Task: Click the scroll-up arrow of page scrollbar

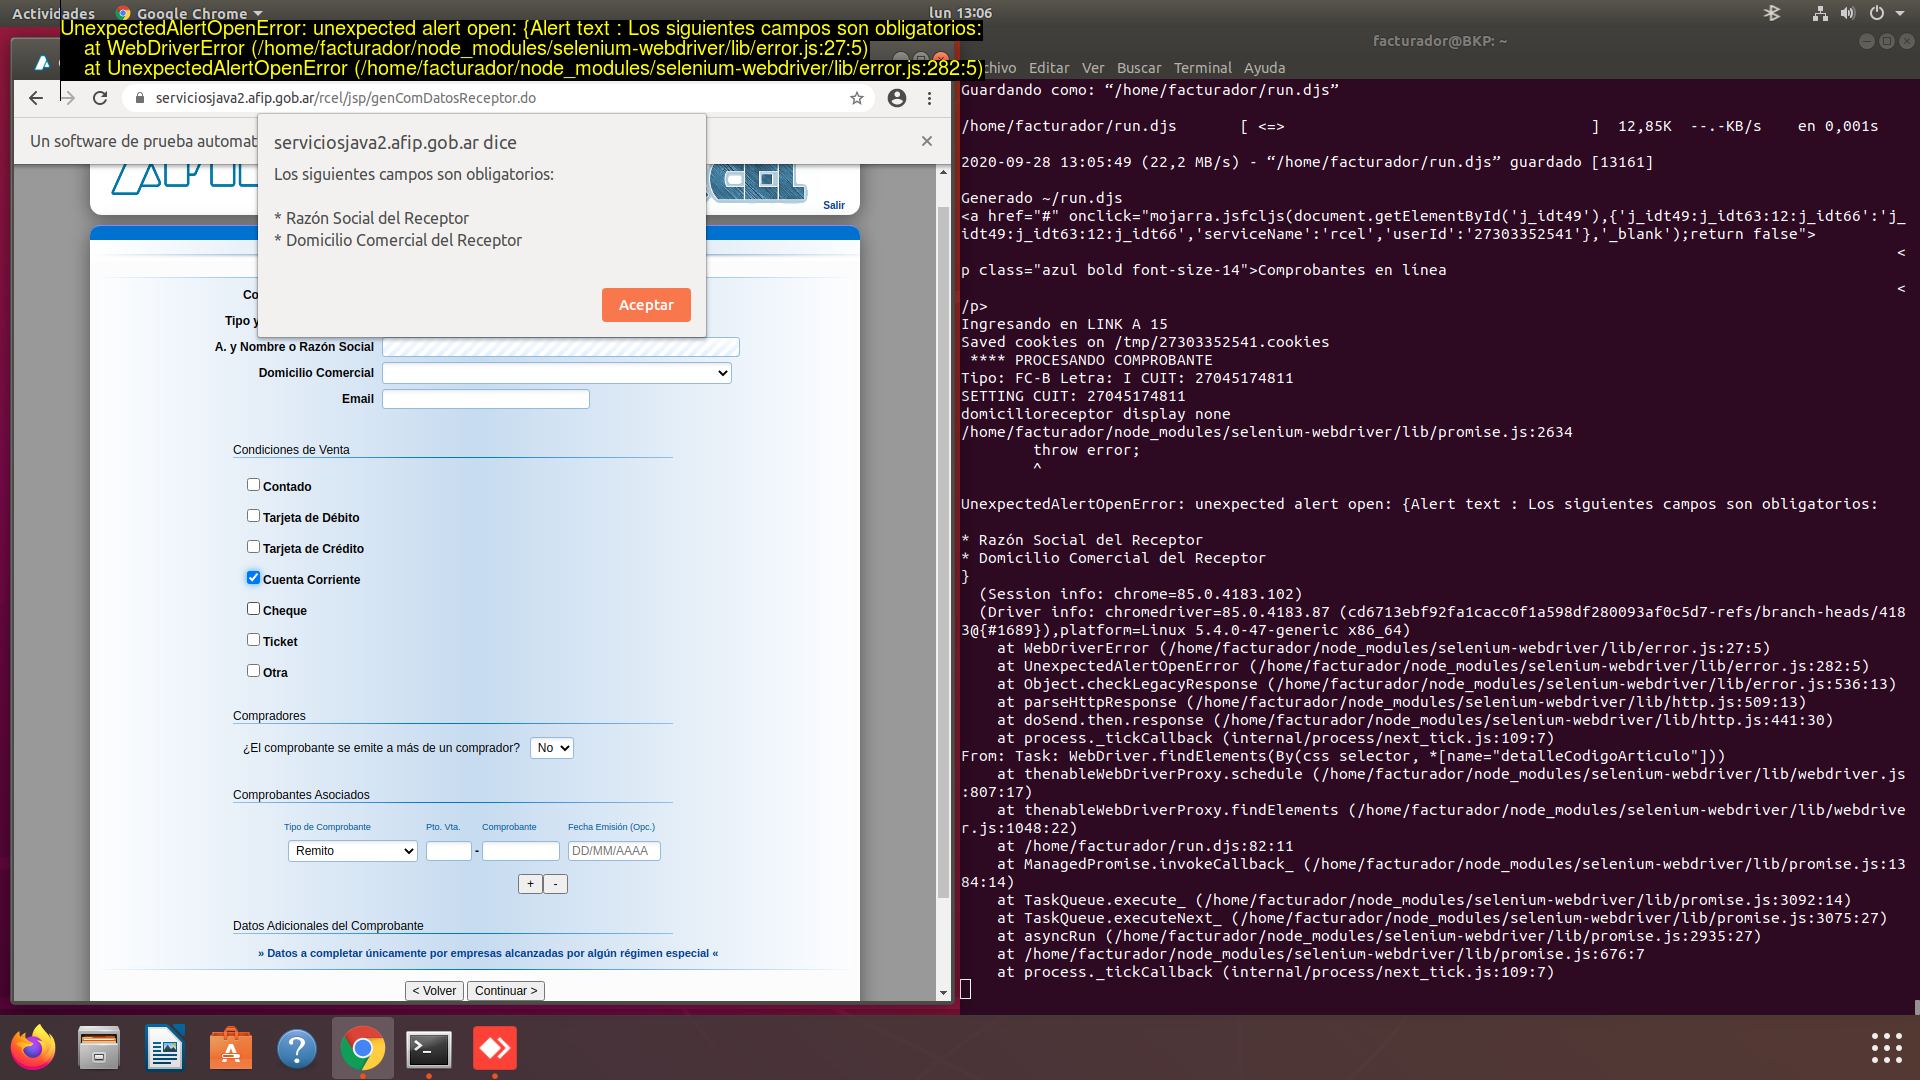Action: coord(943,172)
